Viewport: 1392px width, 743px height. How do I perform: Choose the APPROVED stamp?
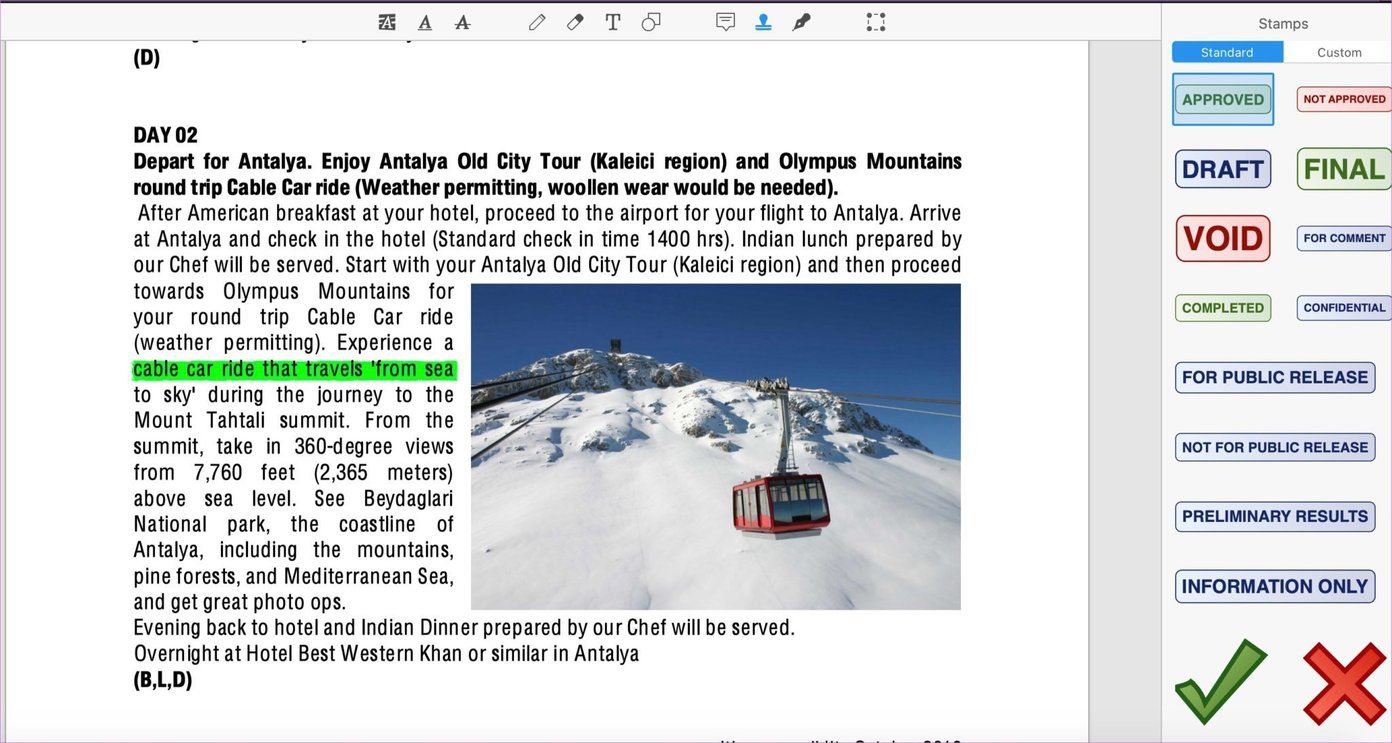(1223, 99)
